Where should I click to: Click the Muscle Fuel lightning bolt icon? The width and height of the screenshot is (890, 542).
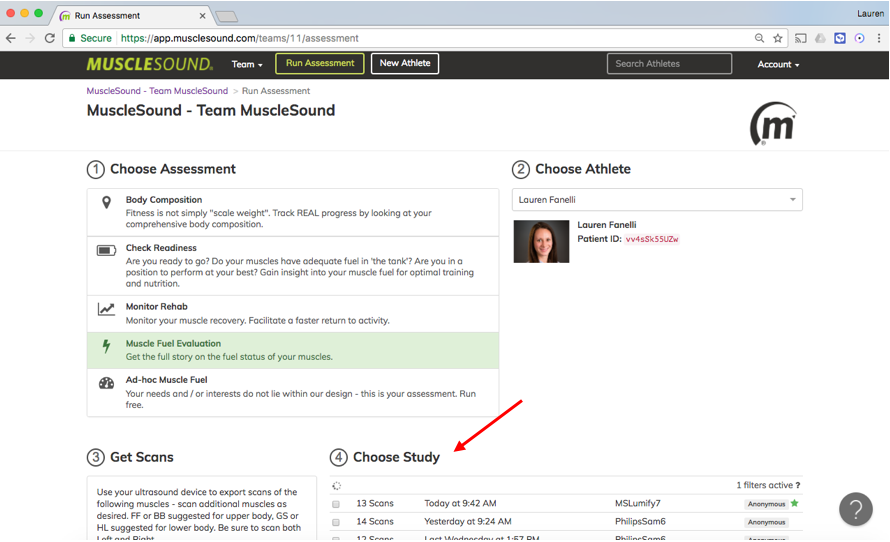(x=106, y=346)
